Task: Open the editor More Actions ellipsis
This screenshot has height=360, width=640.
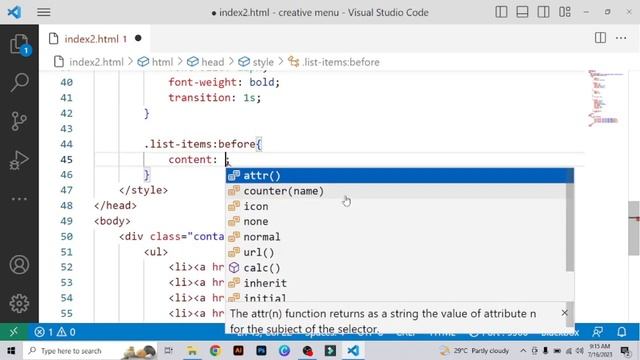Action: coord(621,38)
